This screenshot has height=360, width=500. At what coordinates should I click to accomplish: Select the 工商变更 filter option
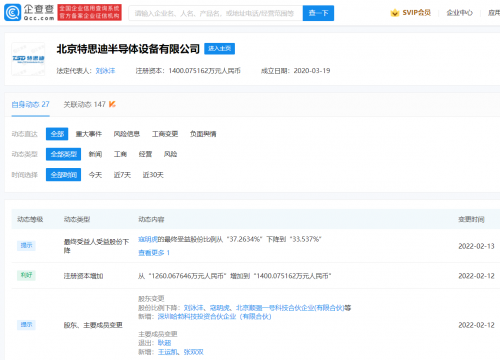165,134
